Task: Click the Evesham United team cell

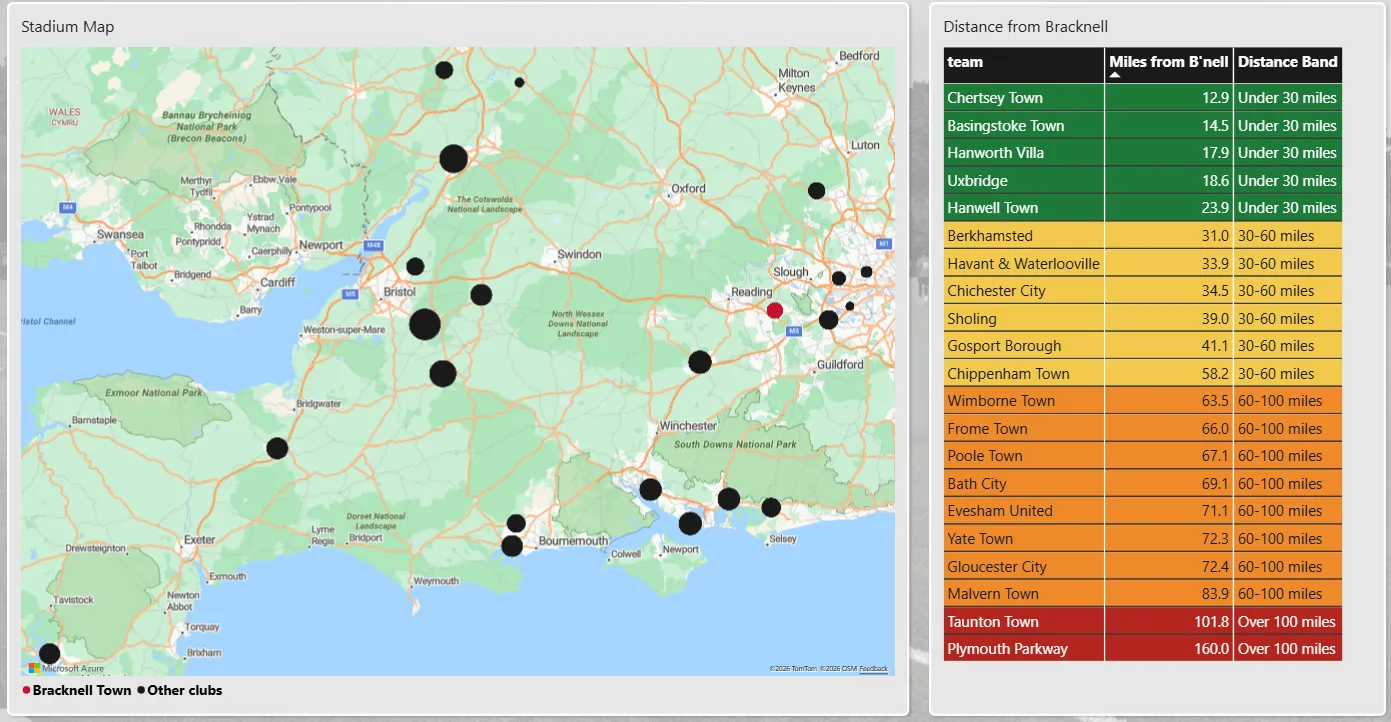Action: 1024,511
